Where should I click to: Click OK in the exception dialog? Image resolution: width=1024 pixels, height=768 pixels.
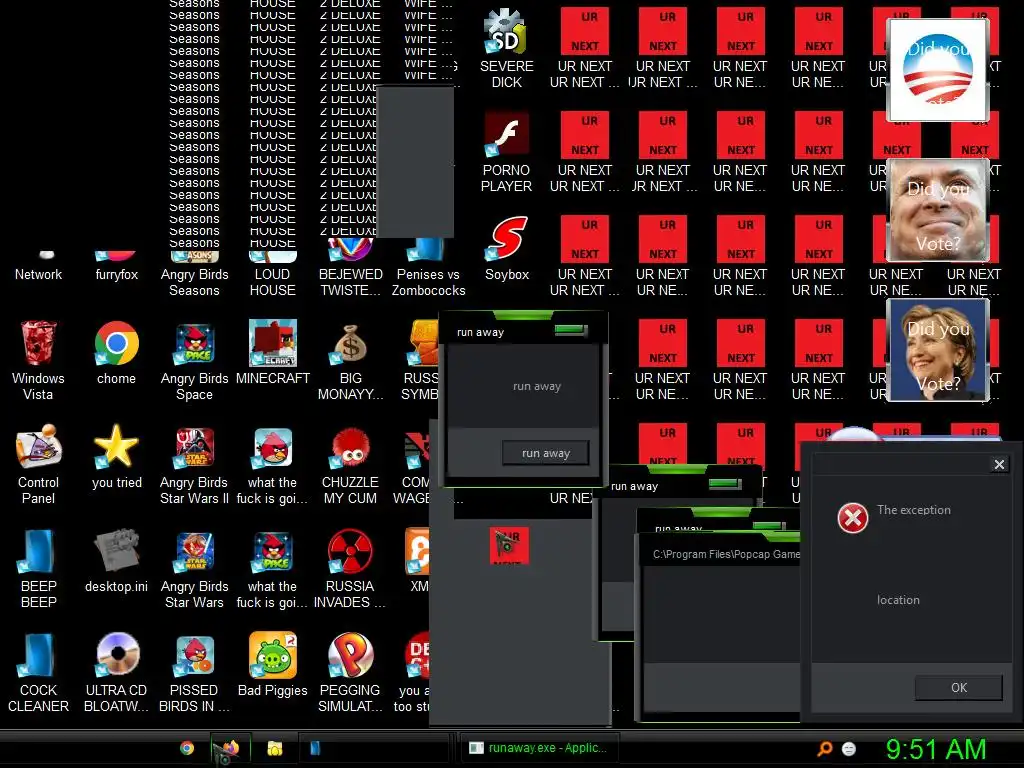click(959, 688)
